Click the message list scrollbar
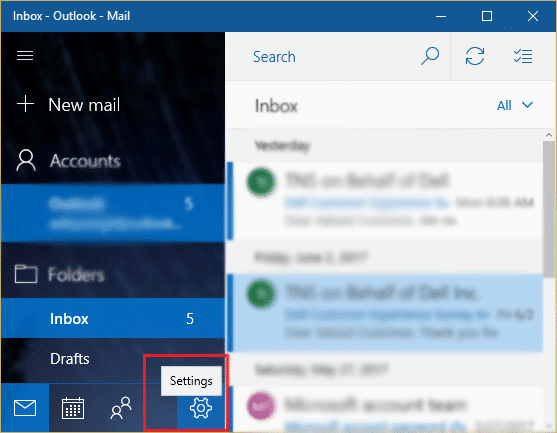The width and height of the screenshot is (557, 433). pyautogui.click(x=549, y=209)
